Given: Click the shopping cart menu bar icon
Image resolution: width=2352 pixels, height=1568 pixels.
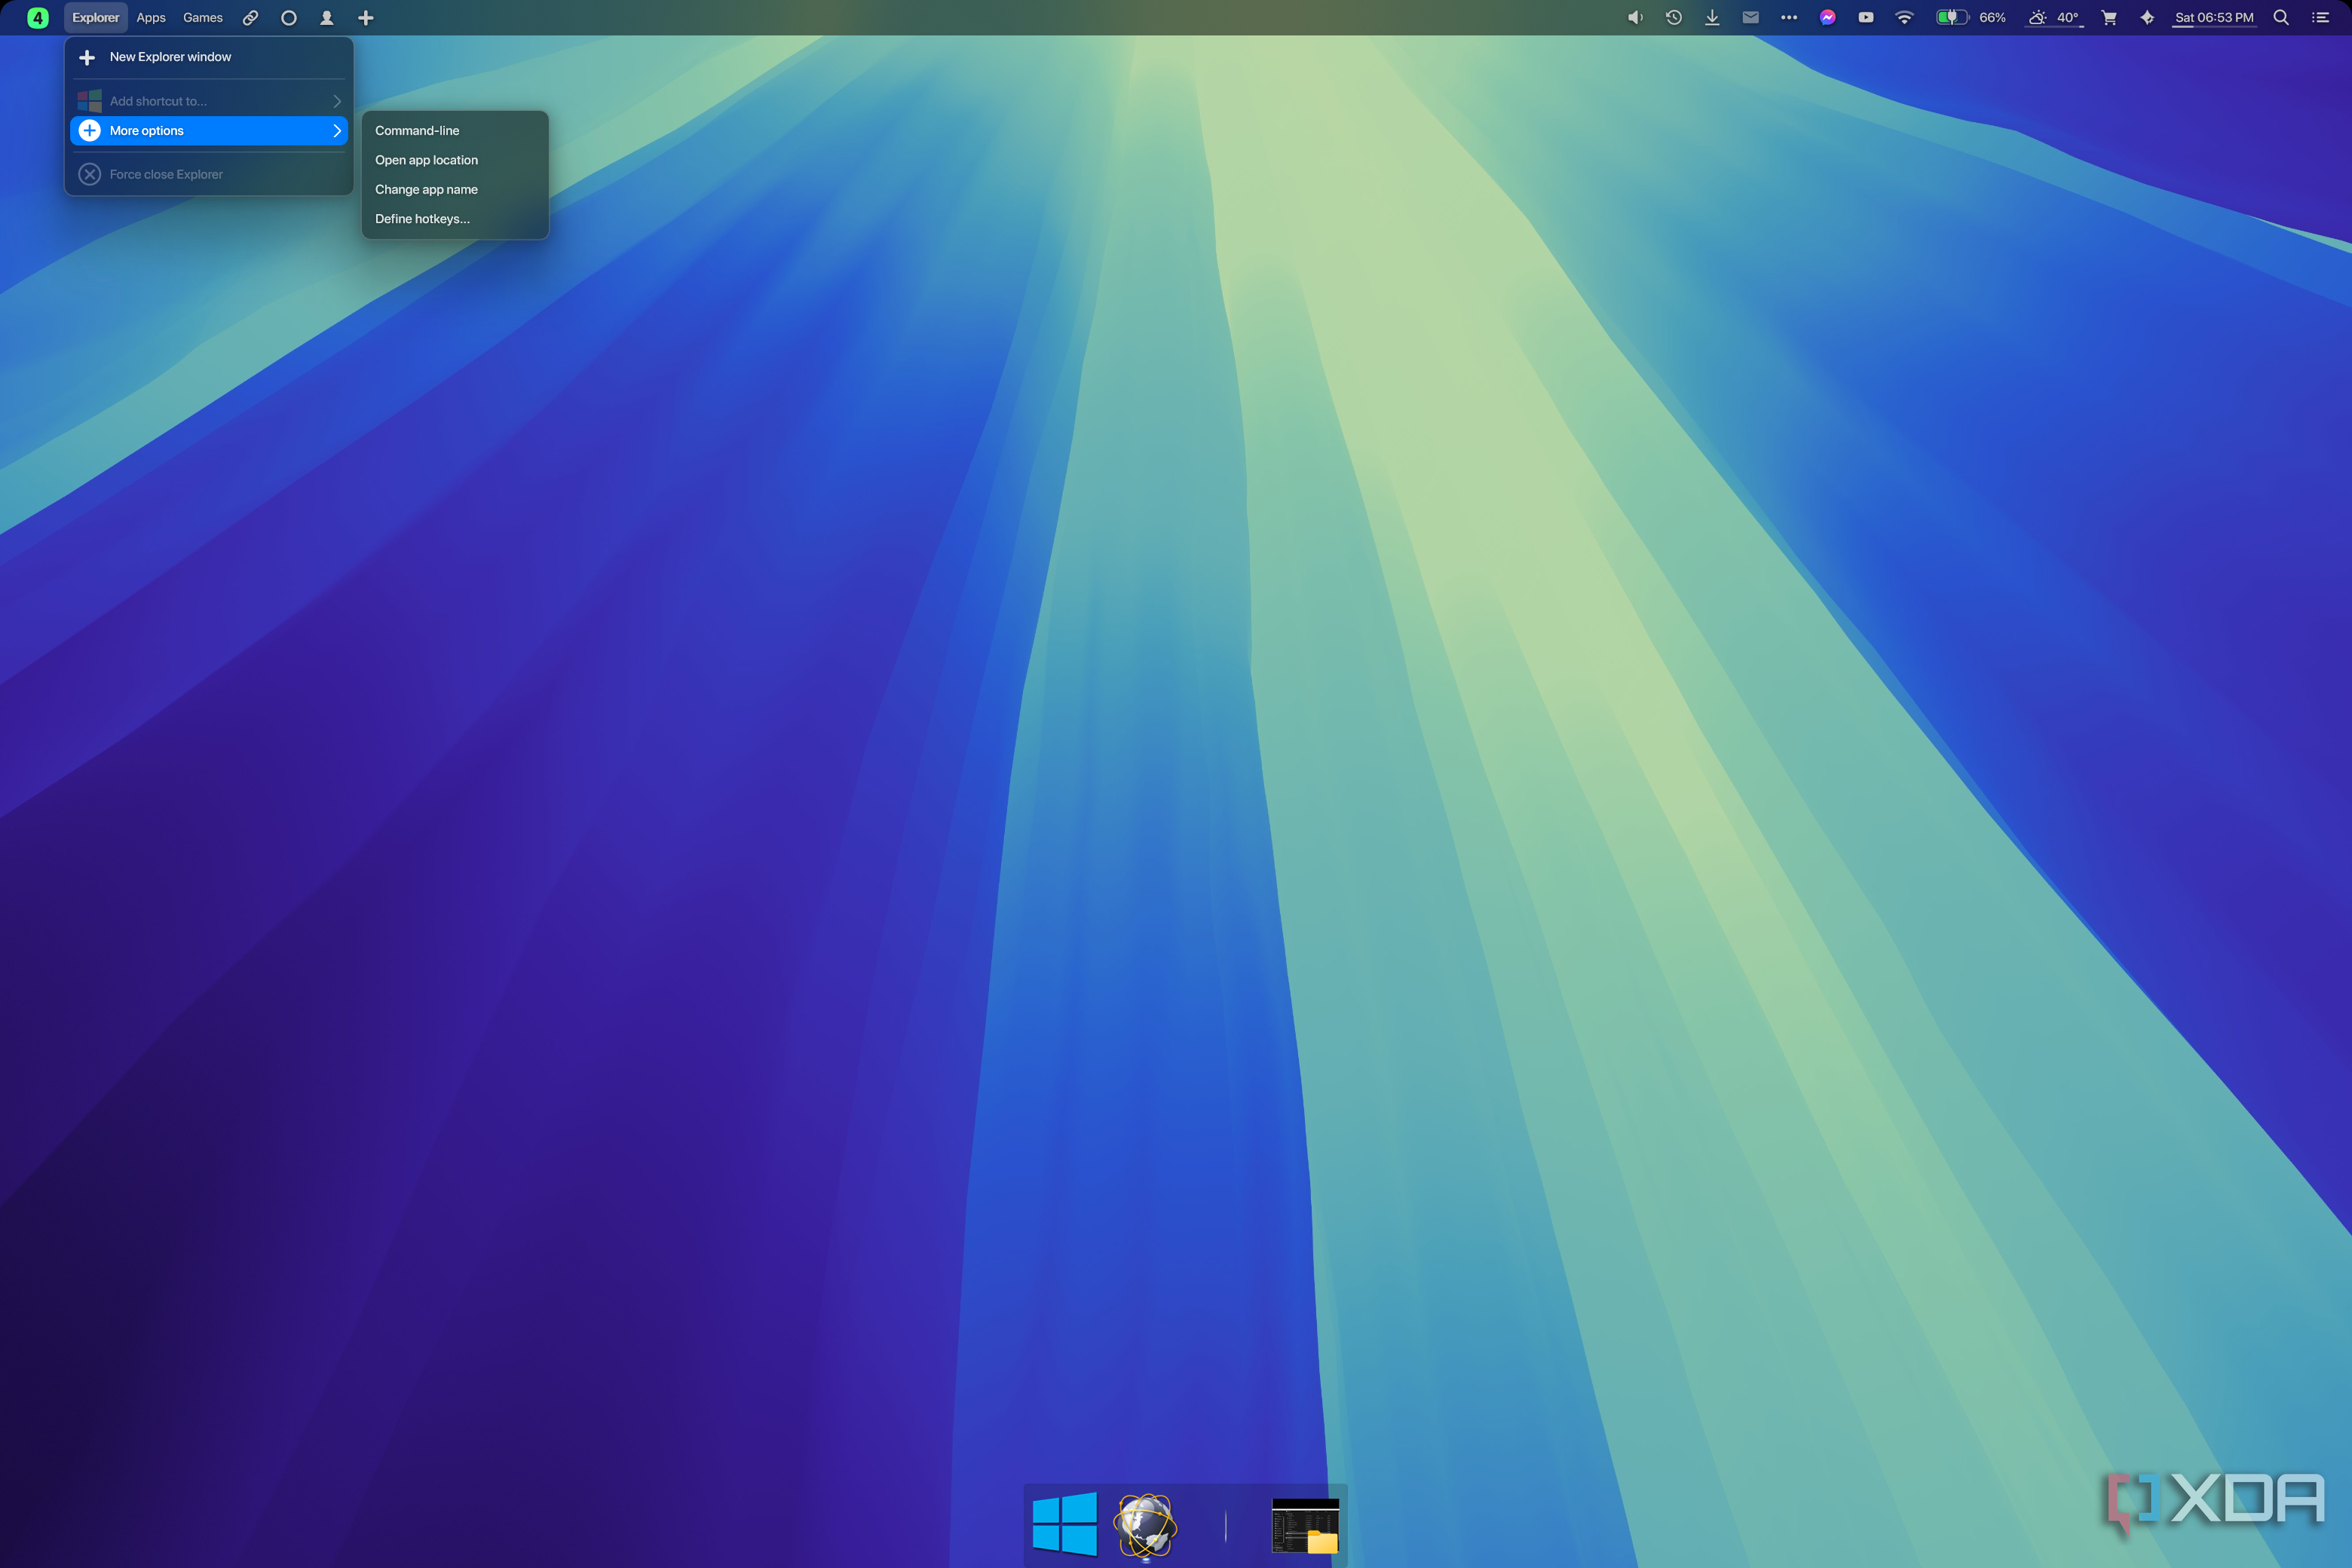Looking at the screenshot, I should [2108, 17].
